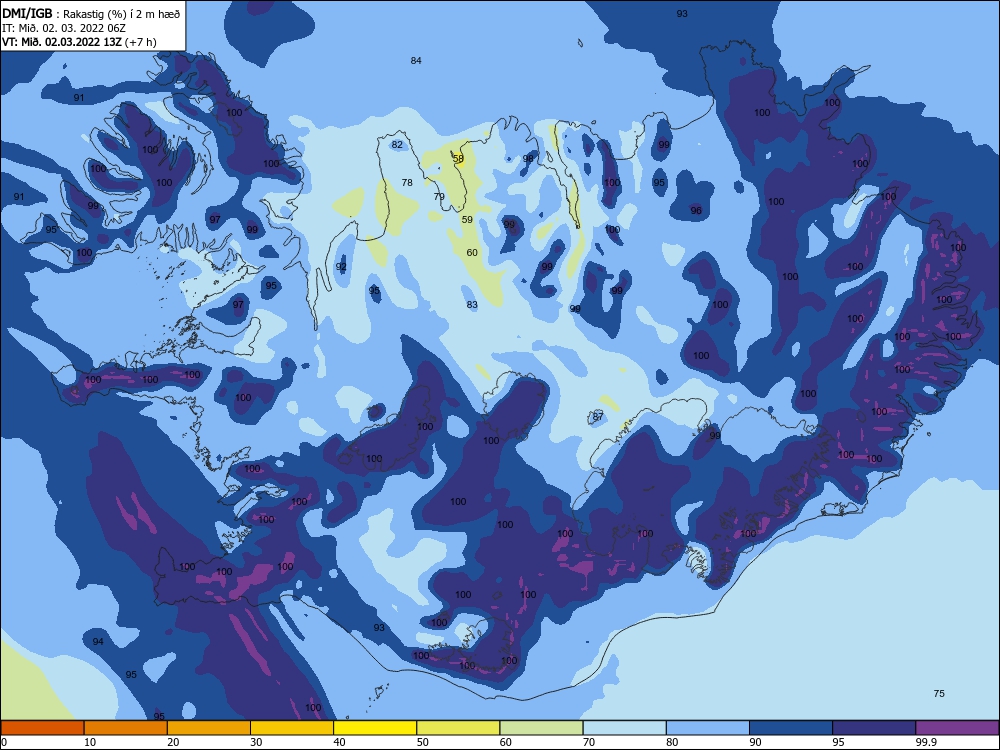
Task: Click the legend tick label 99.9
Action: tap(926, 742)
